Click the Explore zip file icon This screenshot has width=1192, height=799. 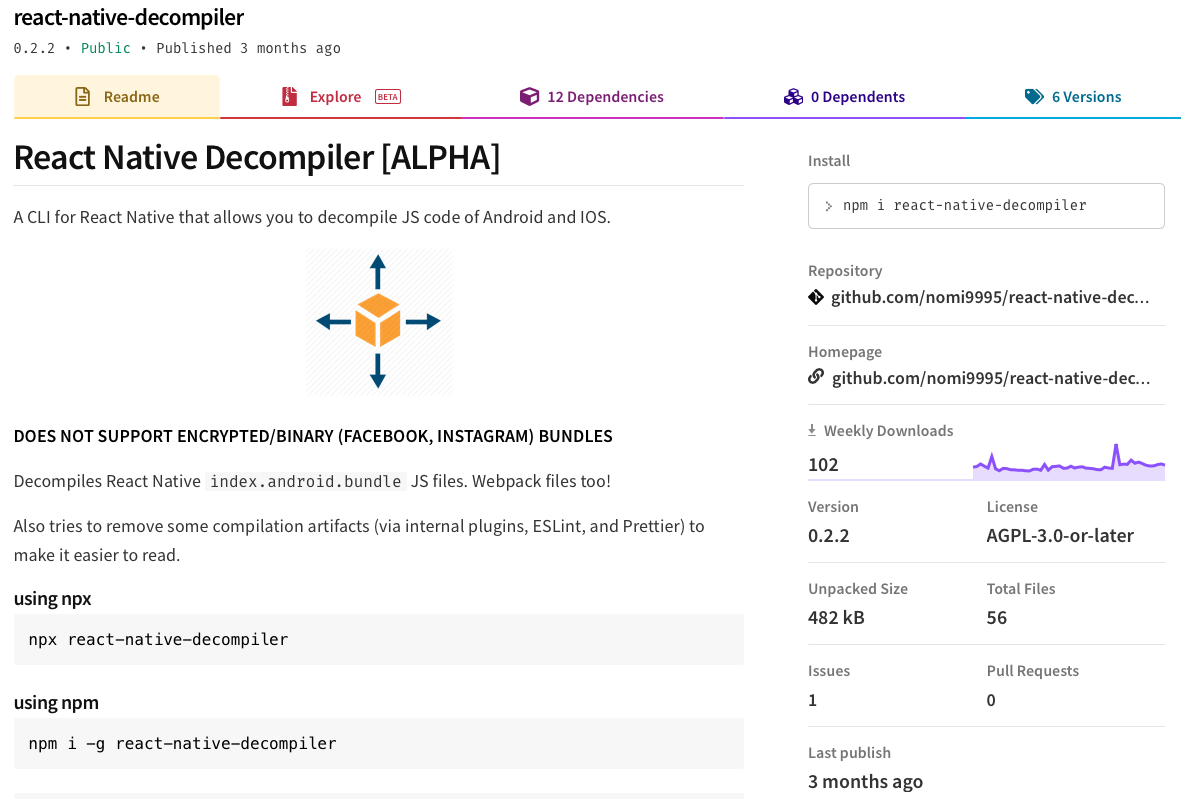pyautogui.click(x=290, y=97)
